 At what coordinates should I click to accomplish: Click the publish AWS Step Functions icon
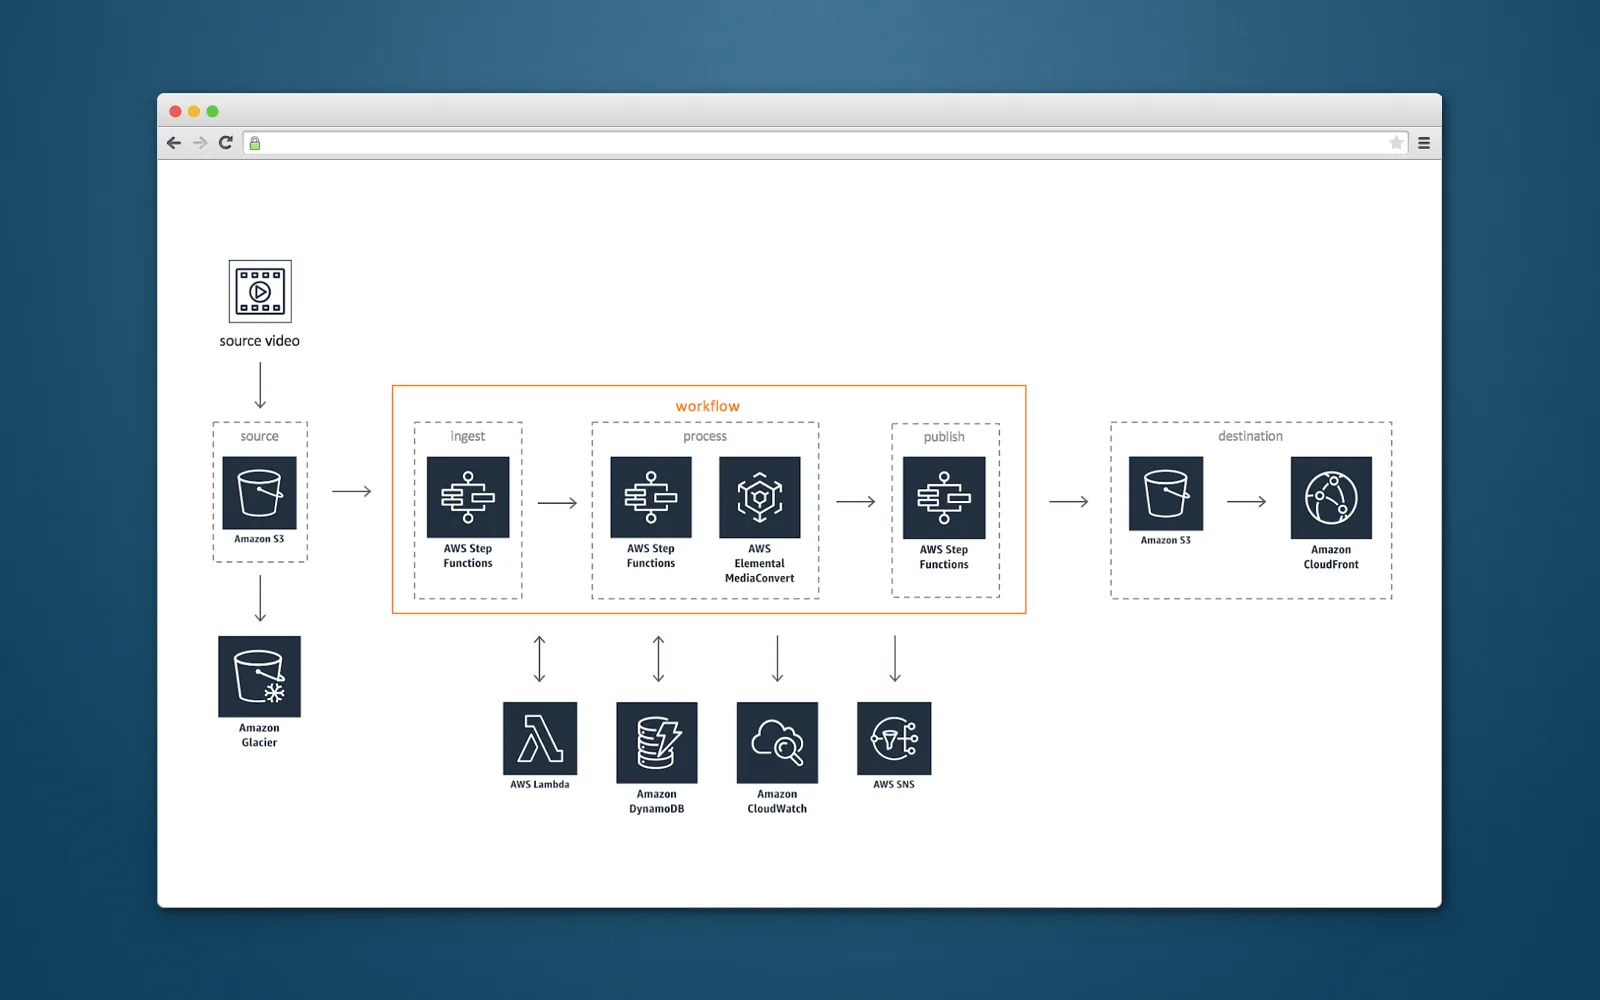coord(944,498)
